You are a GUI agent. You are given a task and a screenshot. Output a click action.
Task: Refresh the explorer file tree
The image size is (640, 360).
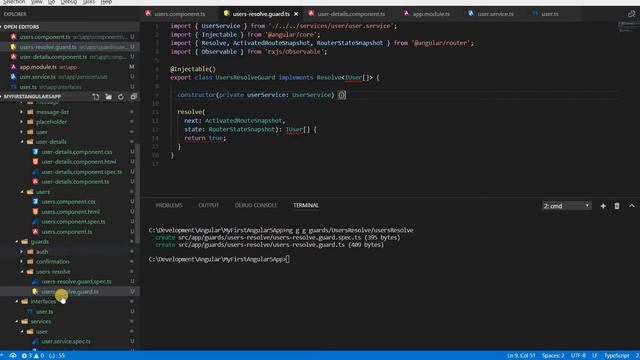coord(121,97)
